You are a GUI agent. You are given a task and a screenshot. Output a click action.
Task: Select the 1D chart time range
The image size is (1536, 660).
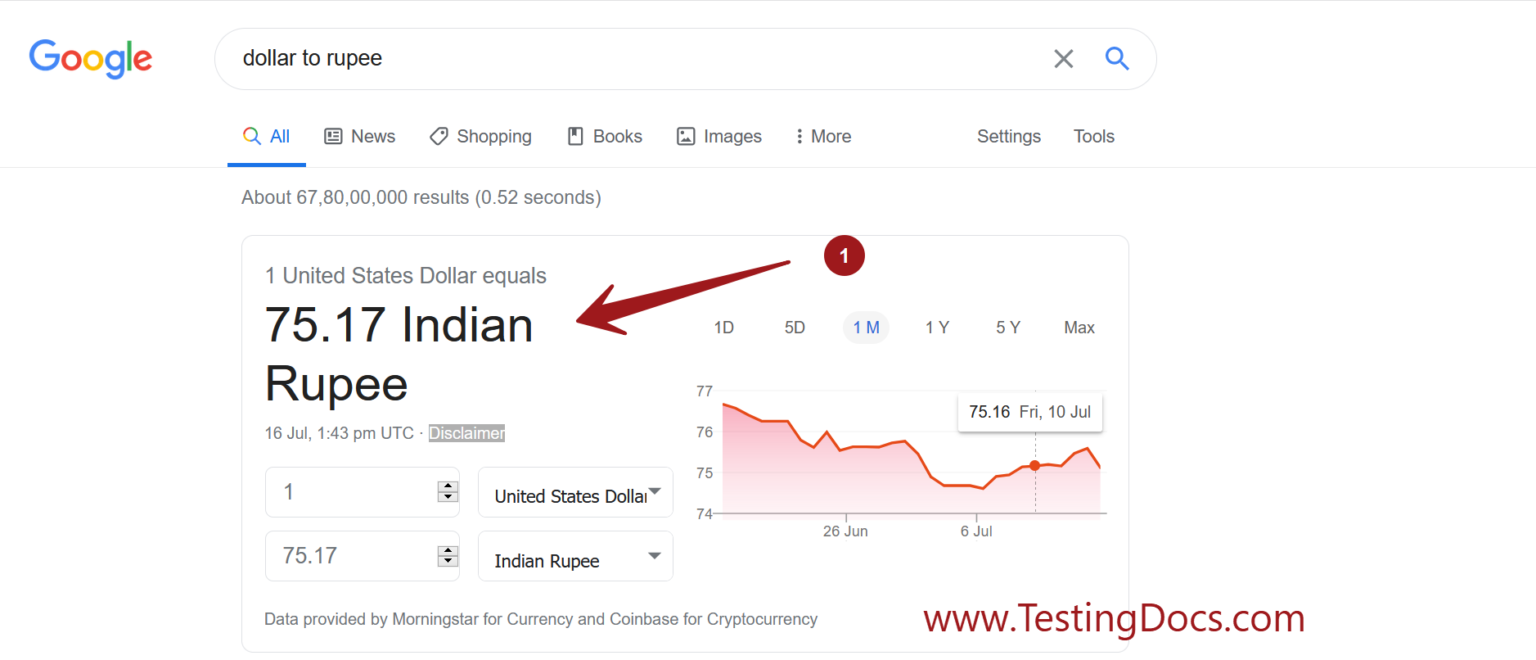pyautogui.click(x=723, y=327)
